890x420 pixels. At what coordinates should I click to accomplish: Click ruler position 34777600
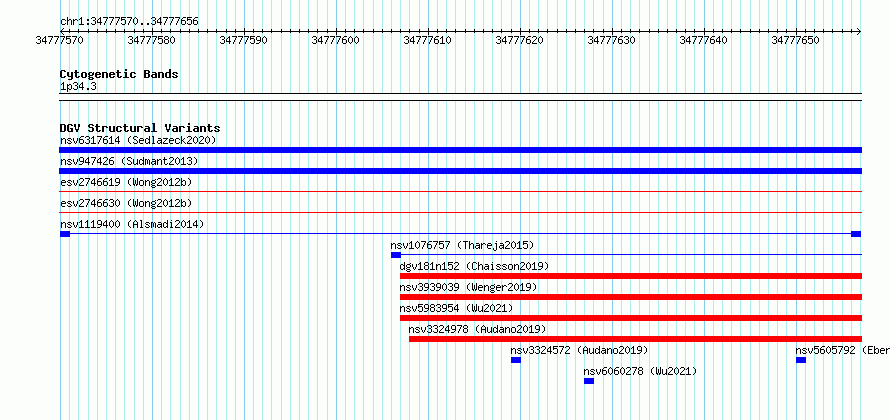335,40
